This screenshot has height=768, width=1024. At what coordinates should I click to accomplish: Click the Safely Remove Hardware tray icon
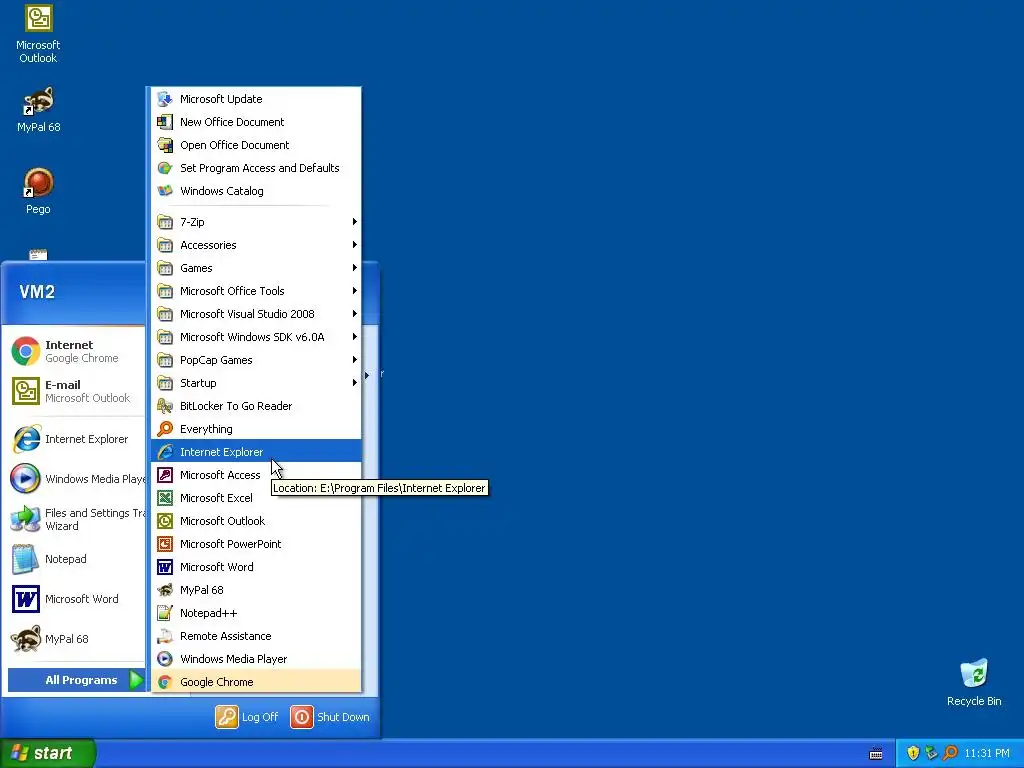tap(931, 753)
